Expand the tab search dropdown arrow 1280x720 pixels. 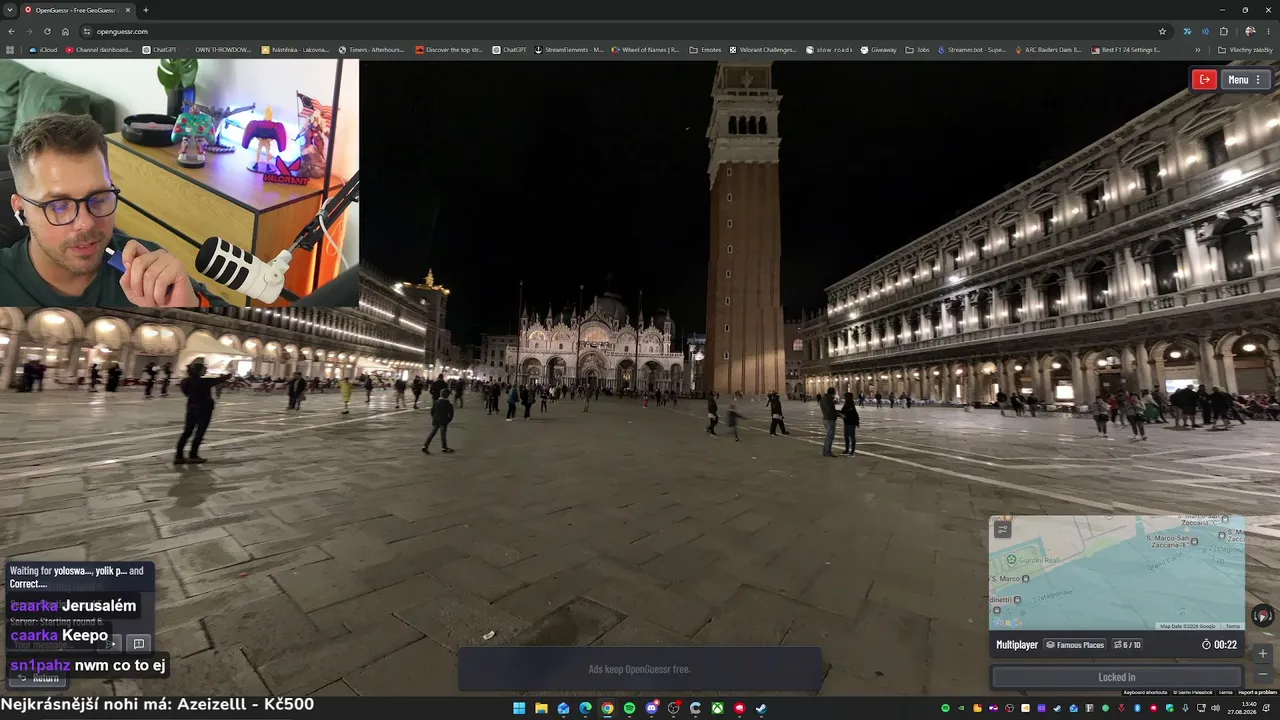point(10,10)
